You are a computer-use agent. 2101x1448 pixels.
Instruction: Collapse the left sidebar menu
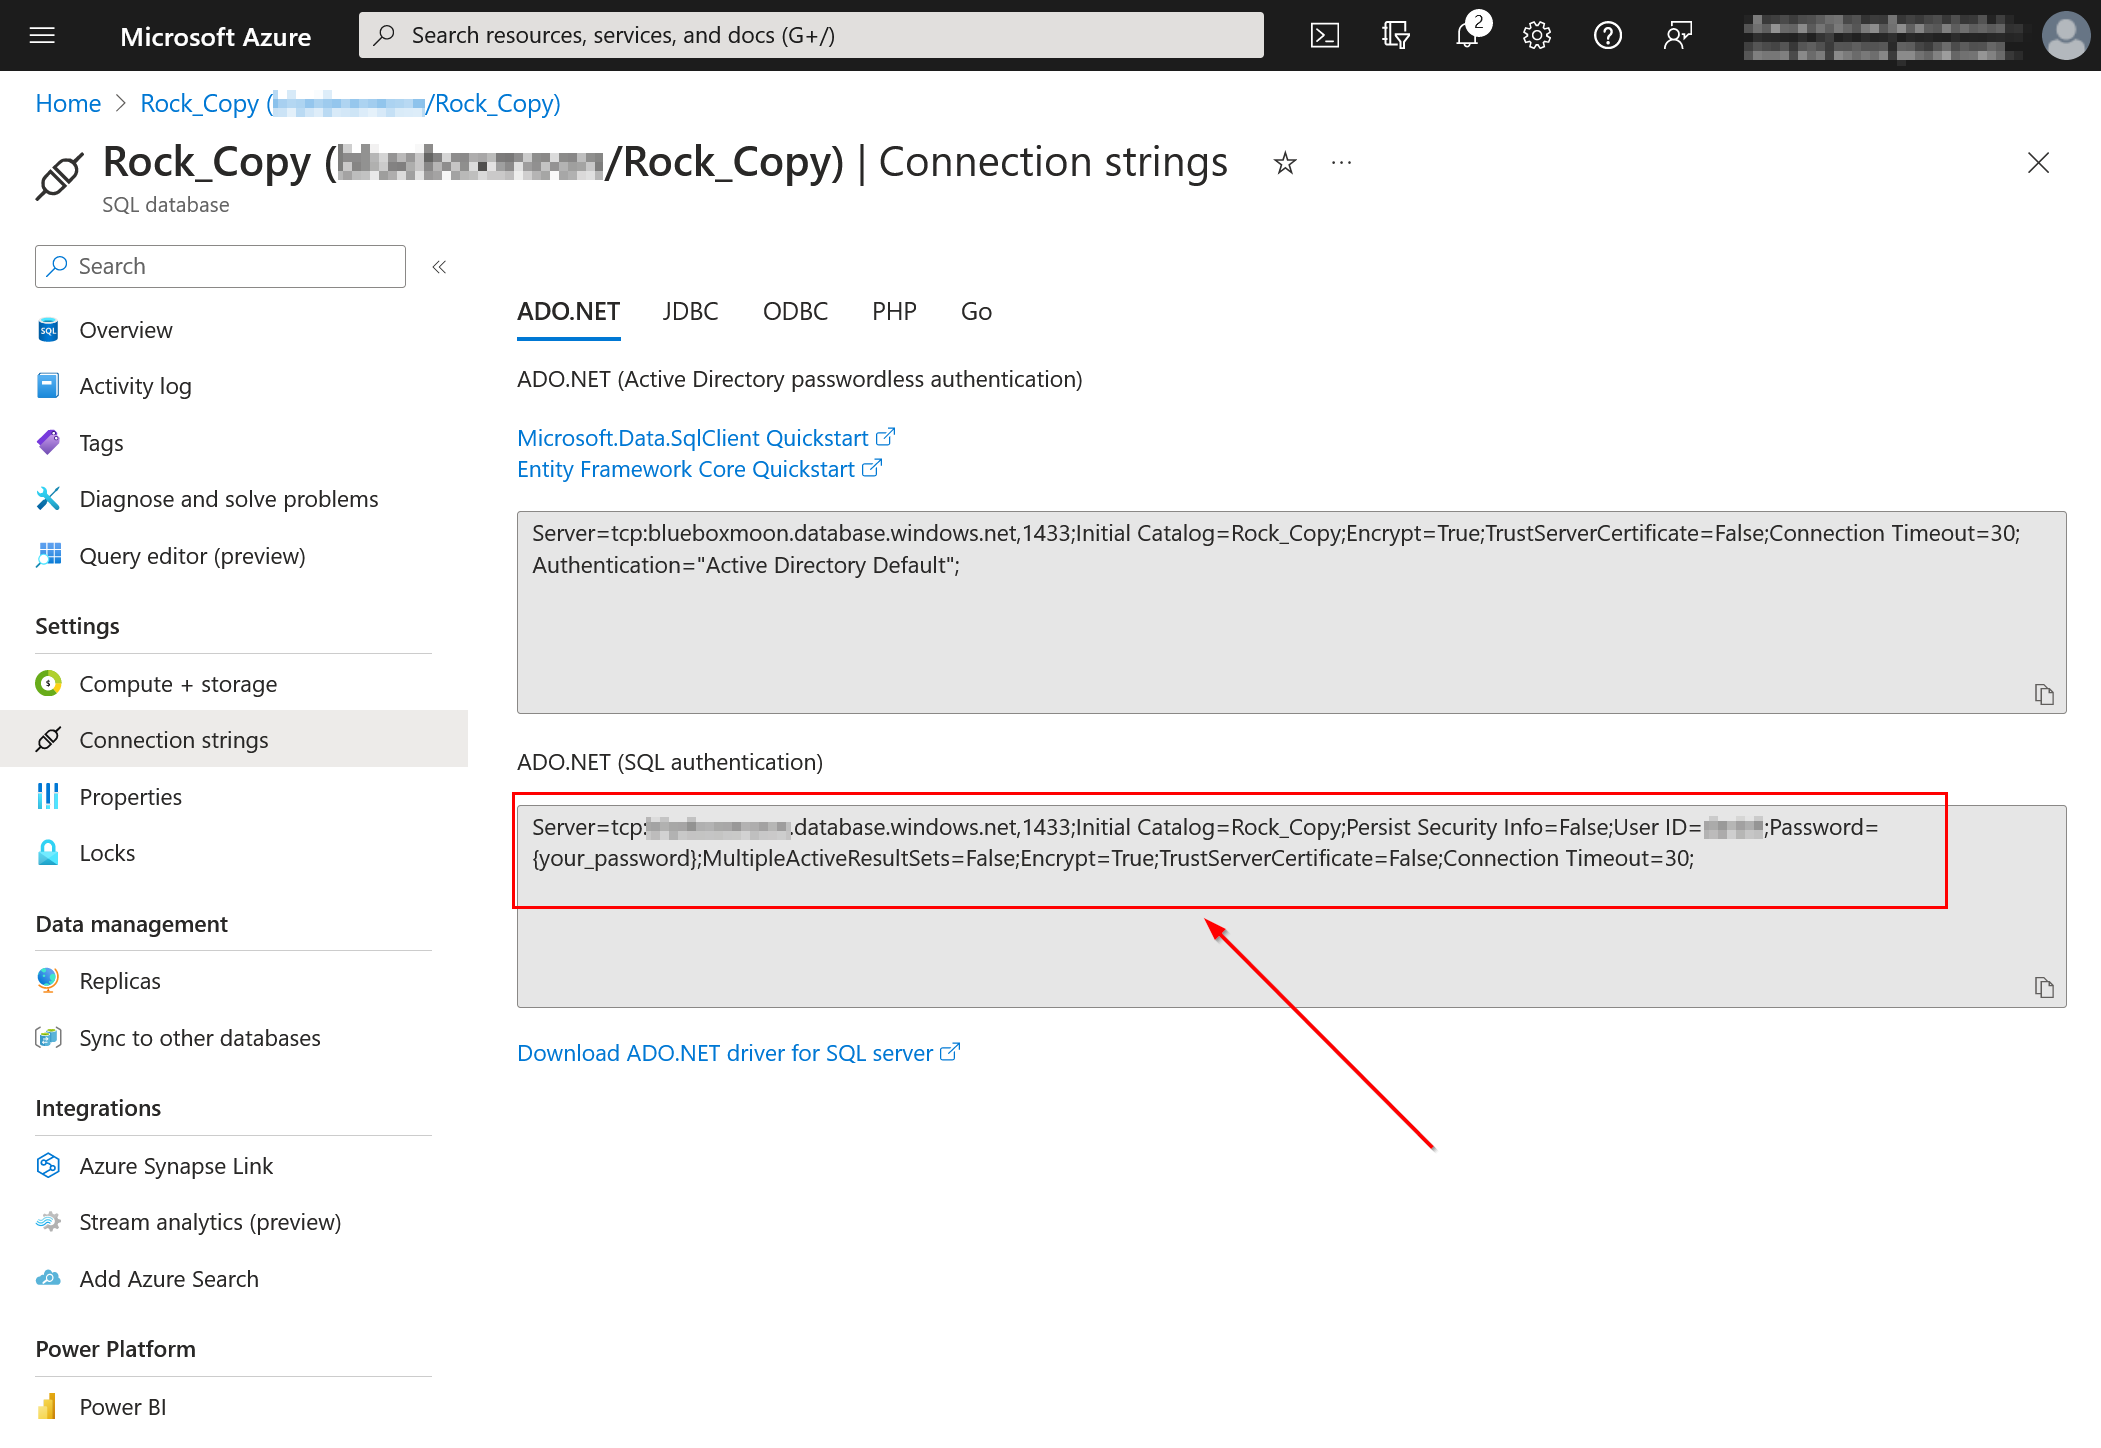(439, 267)
